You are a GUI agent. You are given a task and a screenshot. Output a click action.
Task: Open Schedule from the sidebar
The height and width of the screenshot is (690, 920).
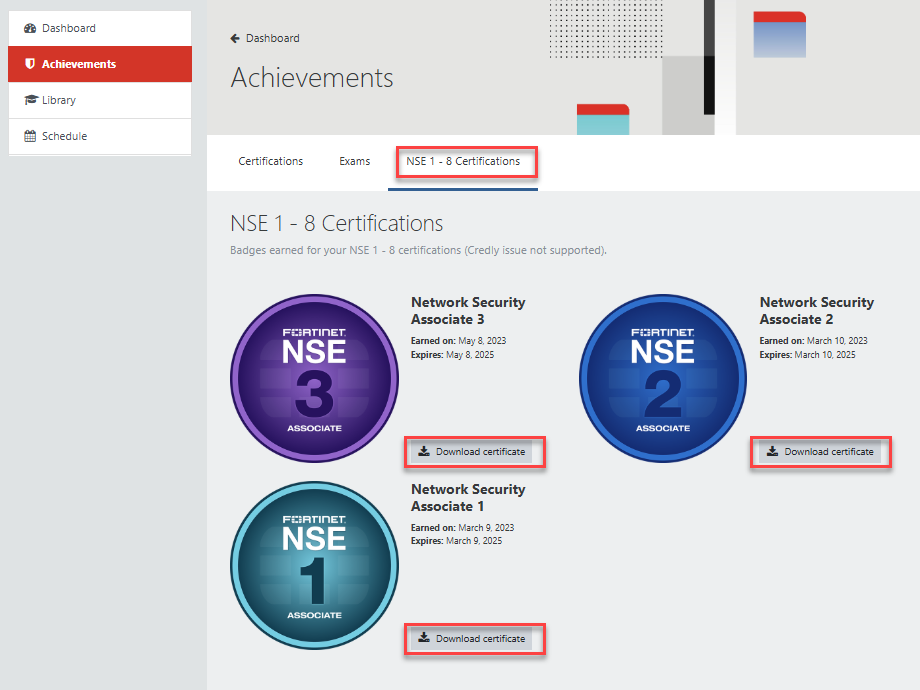100,136
